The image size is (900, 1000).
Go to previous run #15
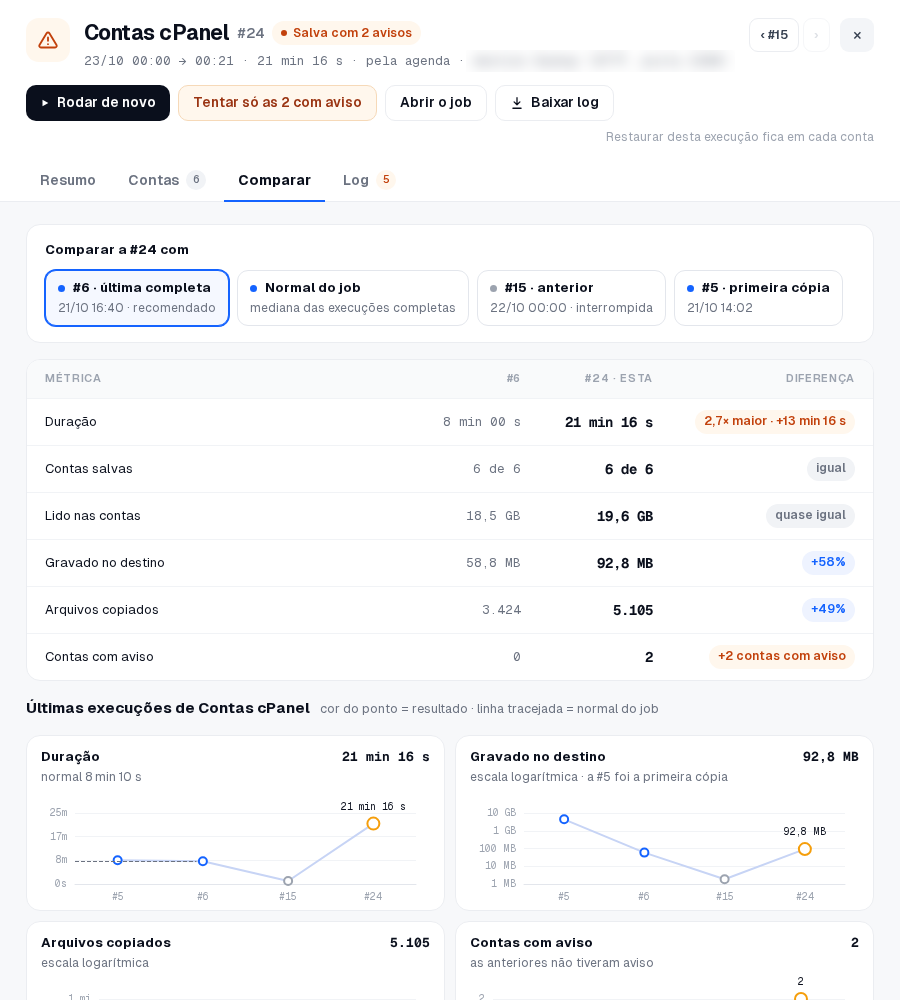(x=774, y=35)
